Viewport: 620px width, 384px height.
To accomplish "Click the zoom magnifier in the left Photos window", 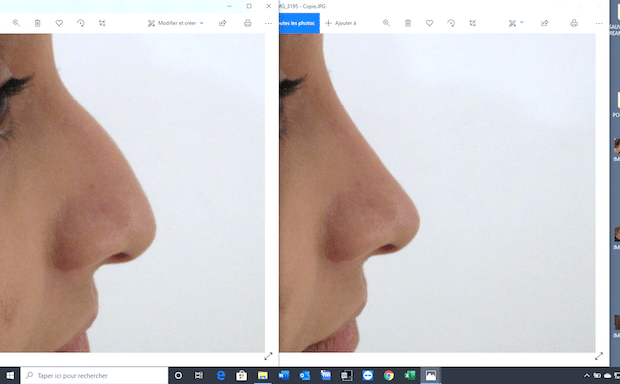I will tap(16, 23).
